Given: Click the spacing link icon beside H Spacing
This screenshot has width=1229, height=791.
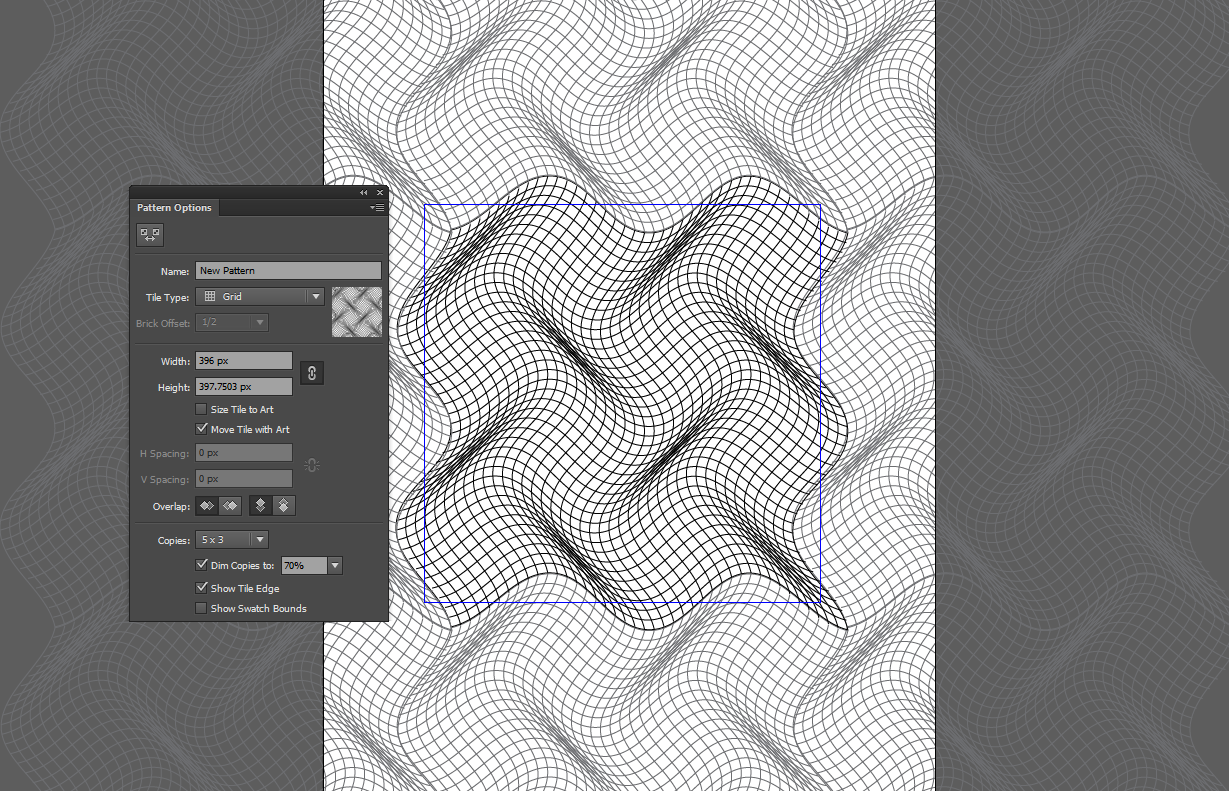Looking at the screenshot, I should point(311,465).
